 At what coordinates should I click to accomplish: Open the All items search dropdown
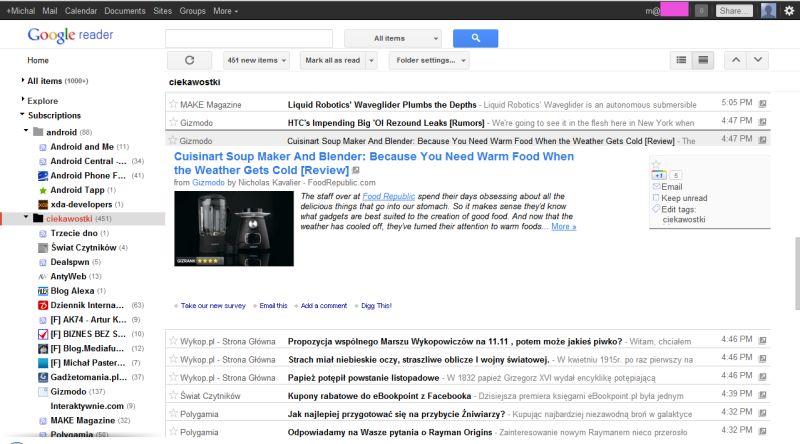(393, 38)
